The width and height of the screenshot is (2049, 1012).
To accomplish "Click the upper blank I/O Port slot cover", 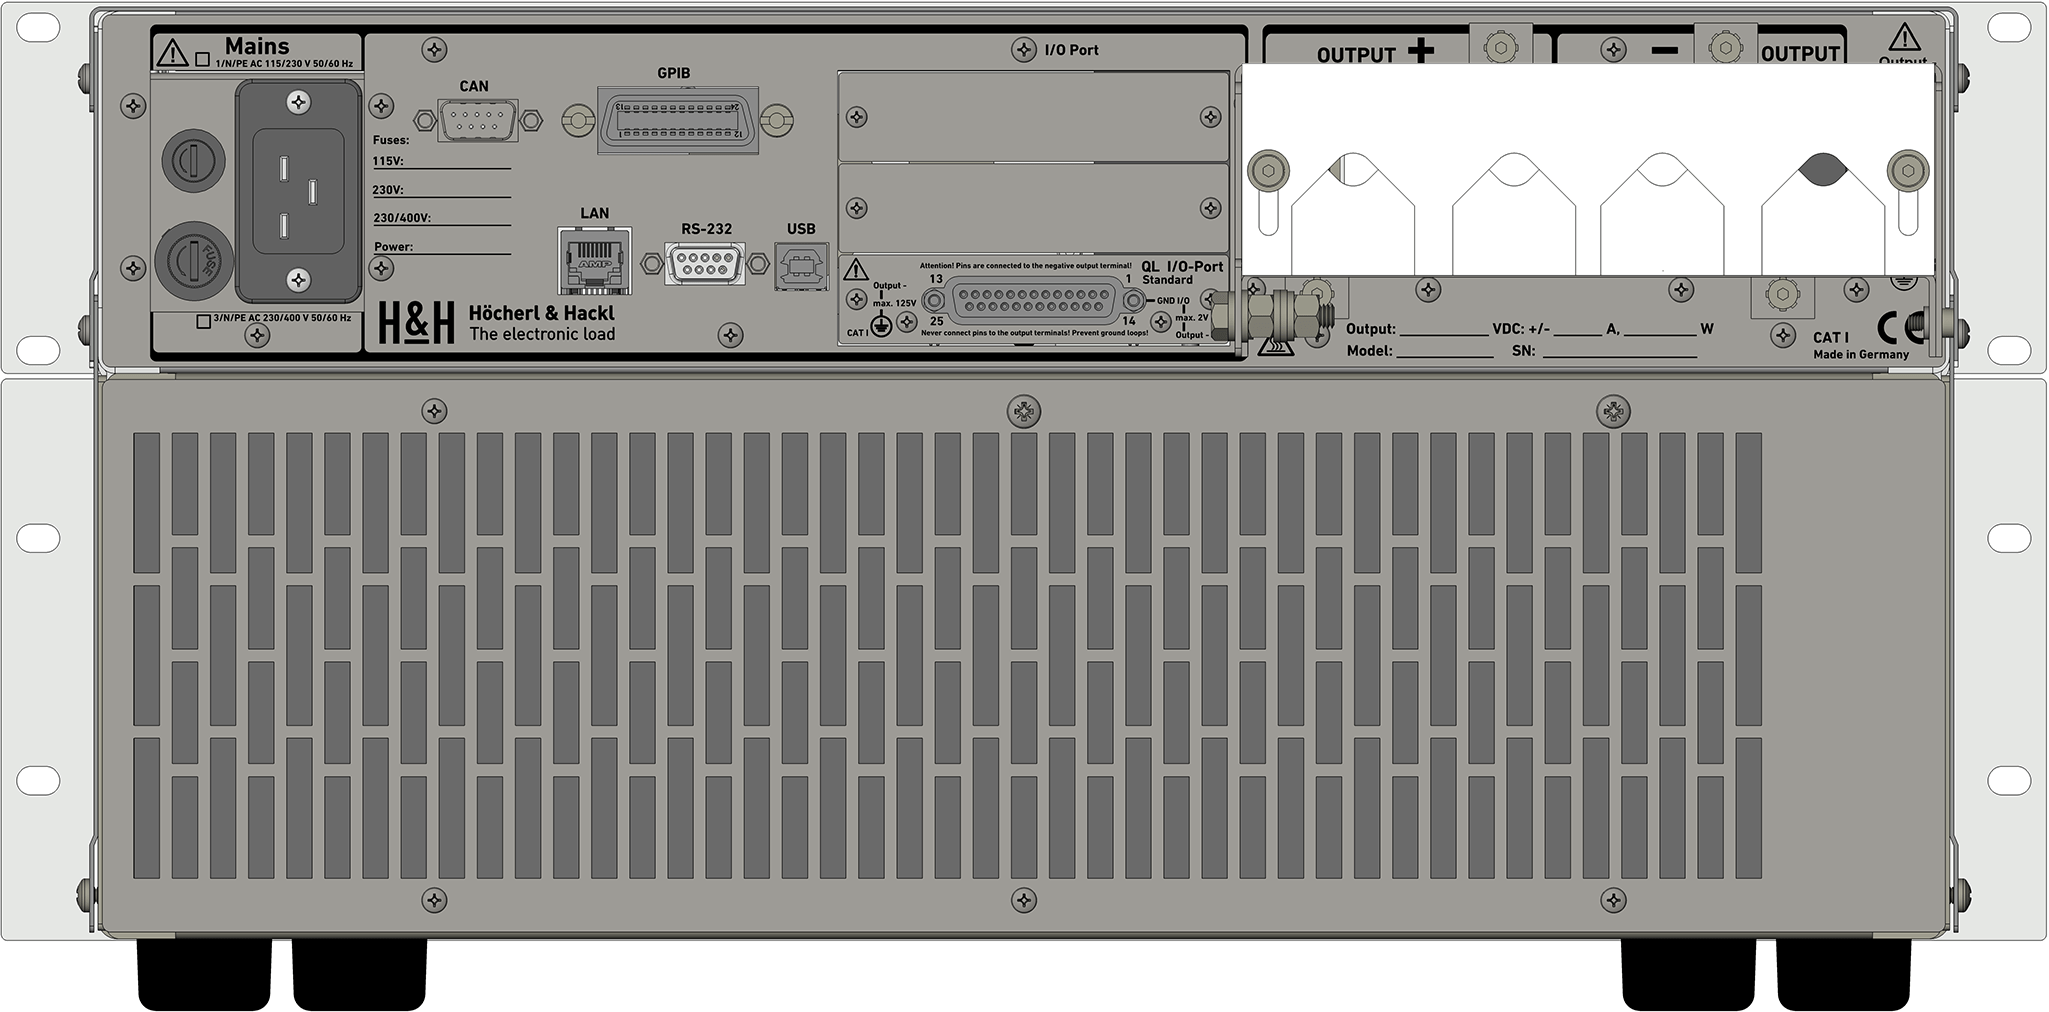I will (1033, 117).
